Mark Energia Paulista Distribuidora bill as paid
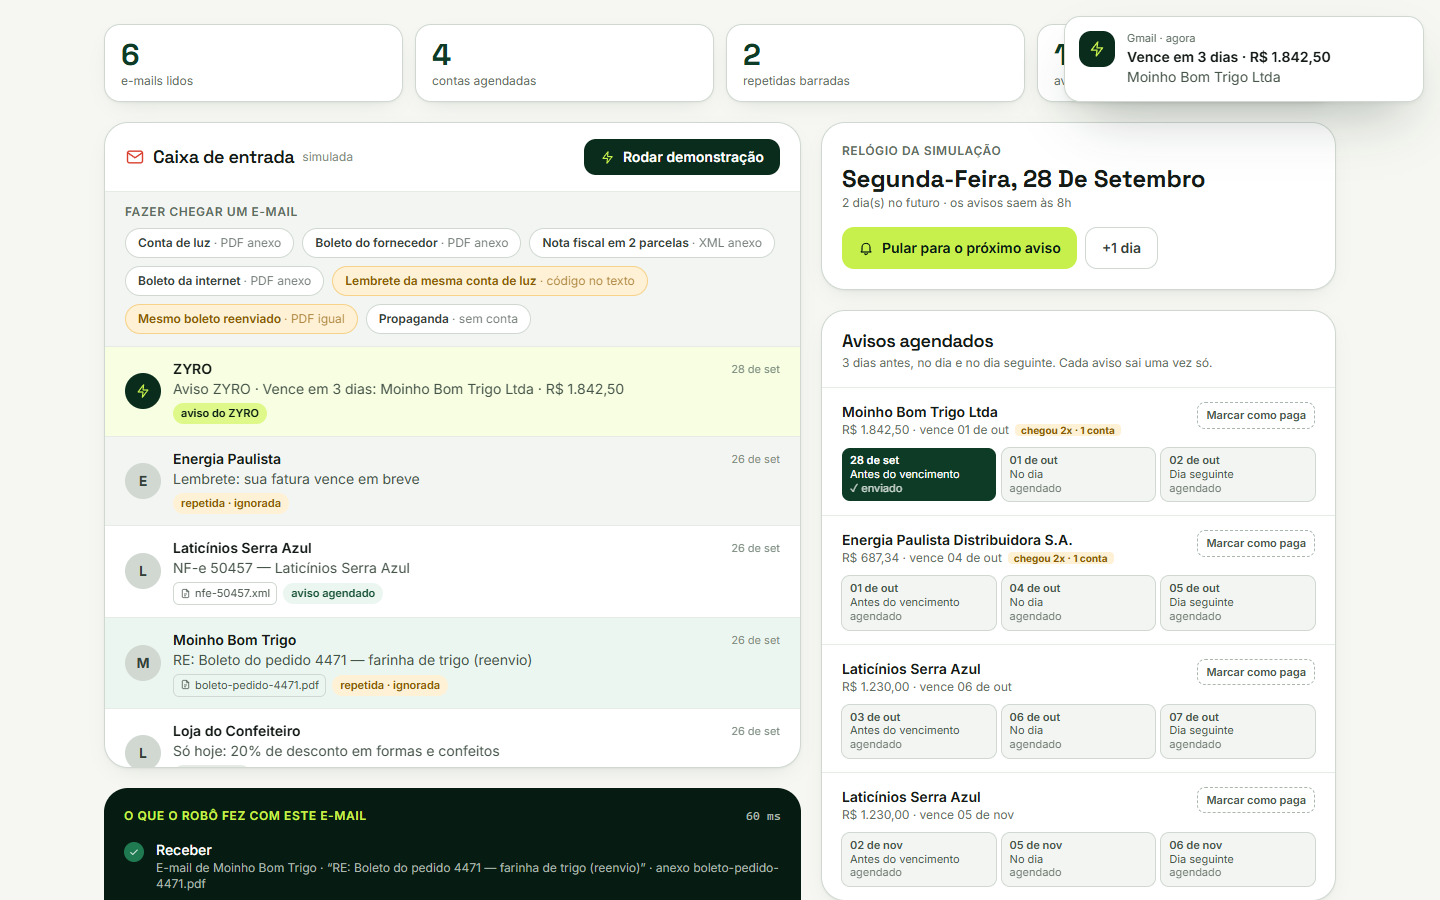Image resolution: width=1440 pixels, height=900 pixels. point(1256,543)
